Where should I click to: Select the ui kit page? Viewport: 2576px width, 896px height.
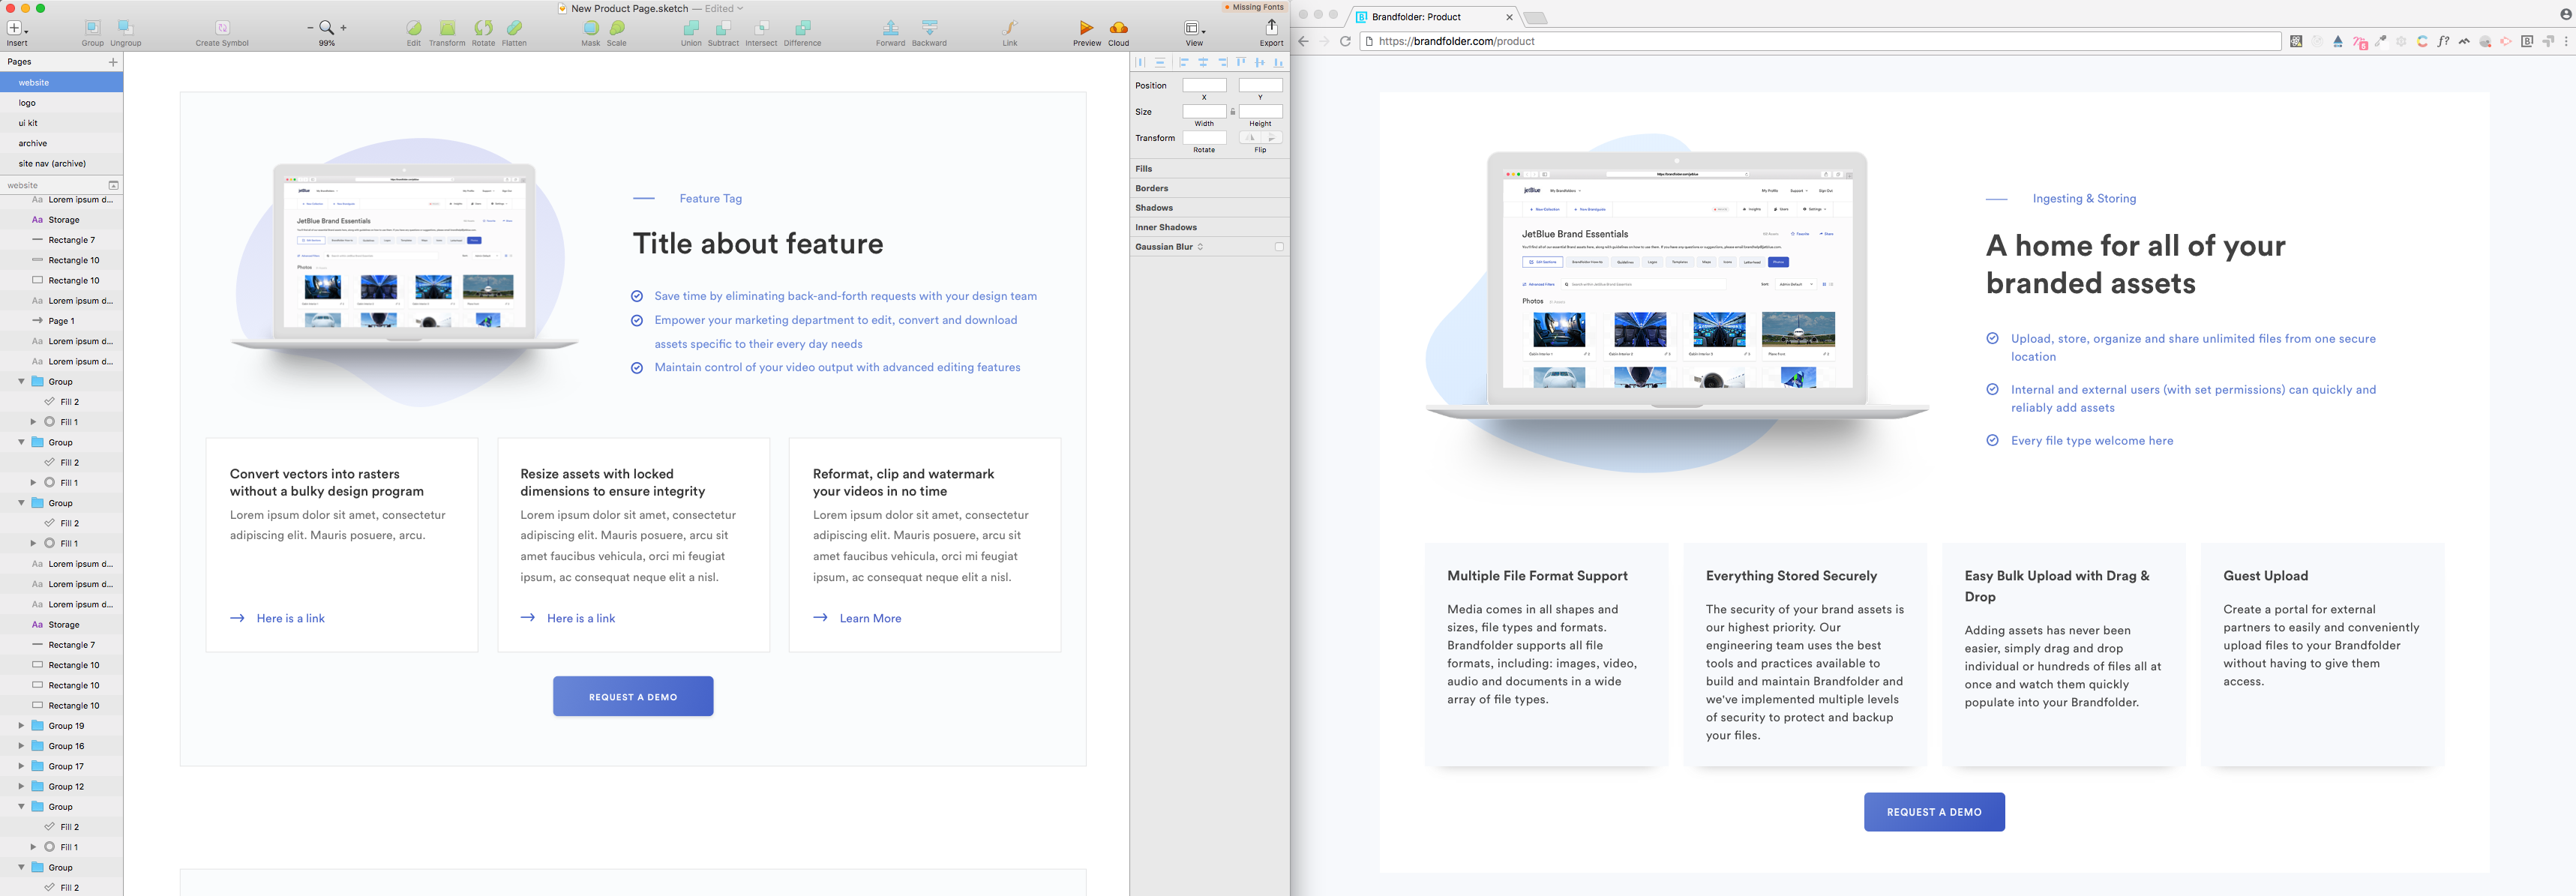(62, 123)
